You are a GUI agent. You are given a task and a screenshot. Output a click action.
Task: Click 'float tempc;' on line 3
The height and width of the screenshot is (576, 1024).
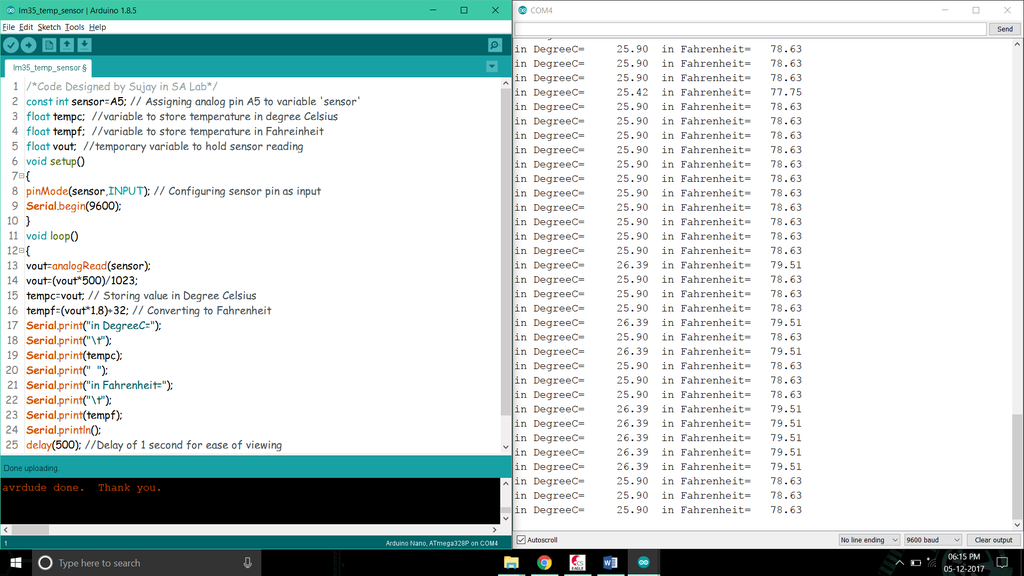pyautogui.click(x=56, y=116)
